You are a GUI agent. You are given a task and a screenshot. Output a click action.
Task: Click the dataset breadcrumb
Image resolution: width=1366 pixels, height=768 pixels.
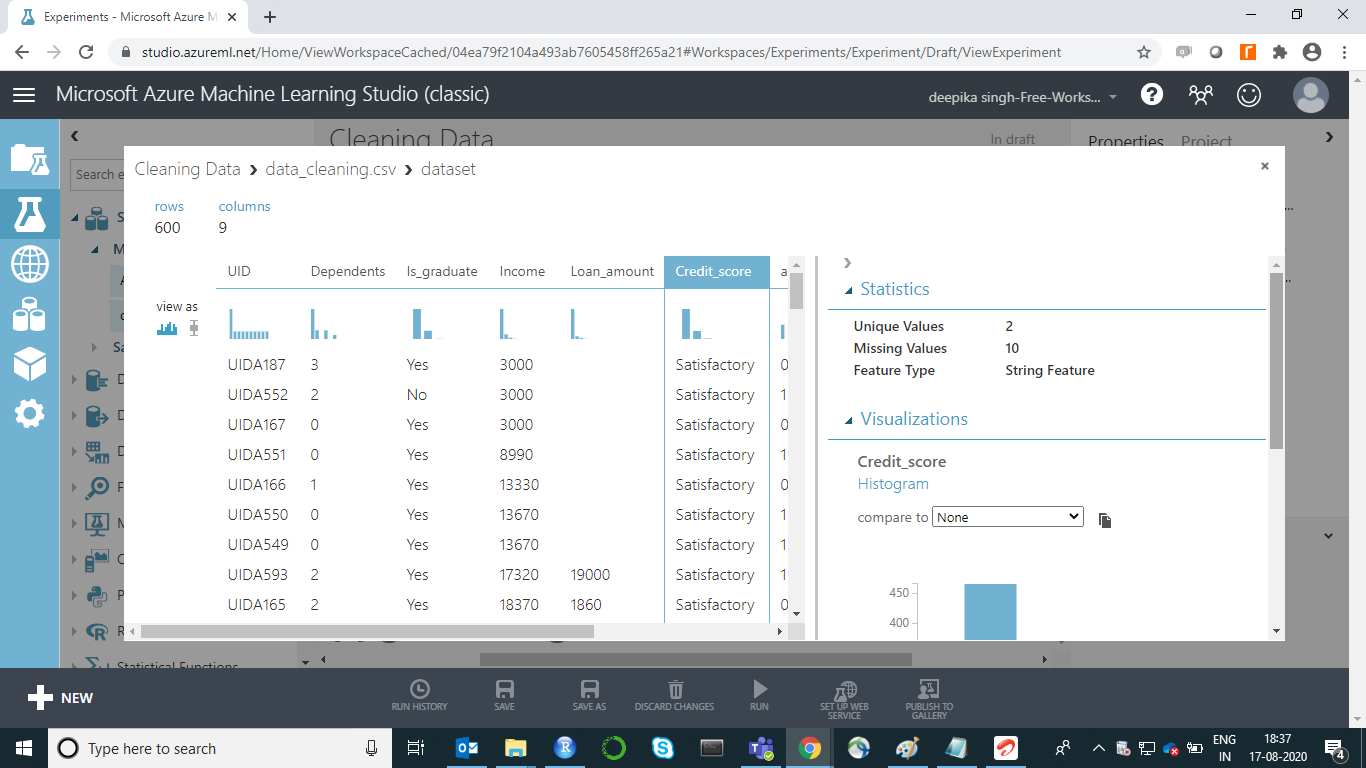pyautogui.click(x=448, y=169)
